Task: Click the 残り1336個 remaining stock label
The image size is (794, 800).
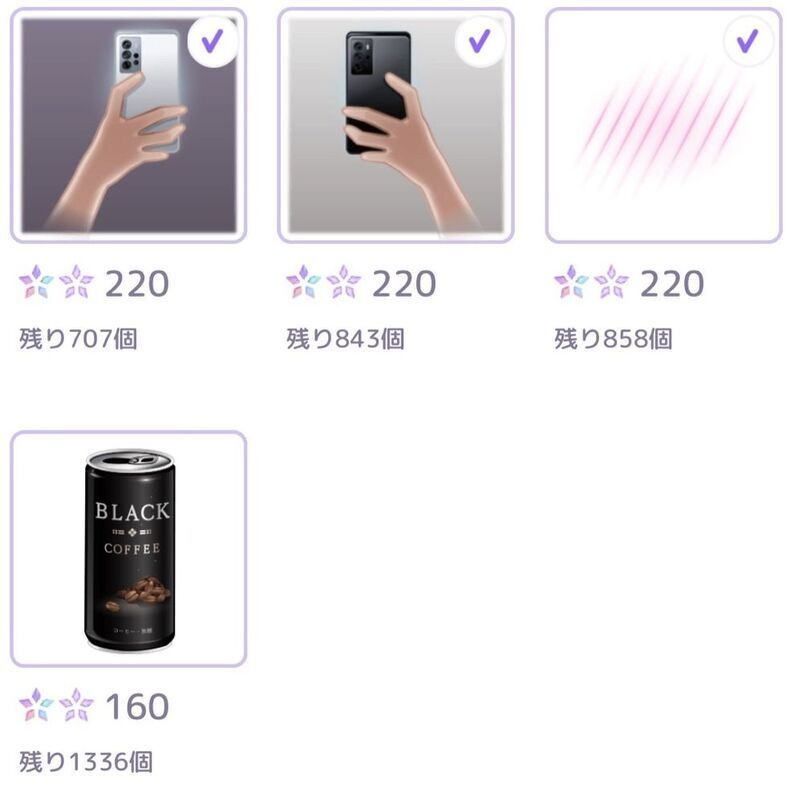Action: tap(86, 762)
